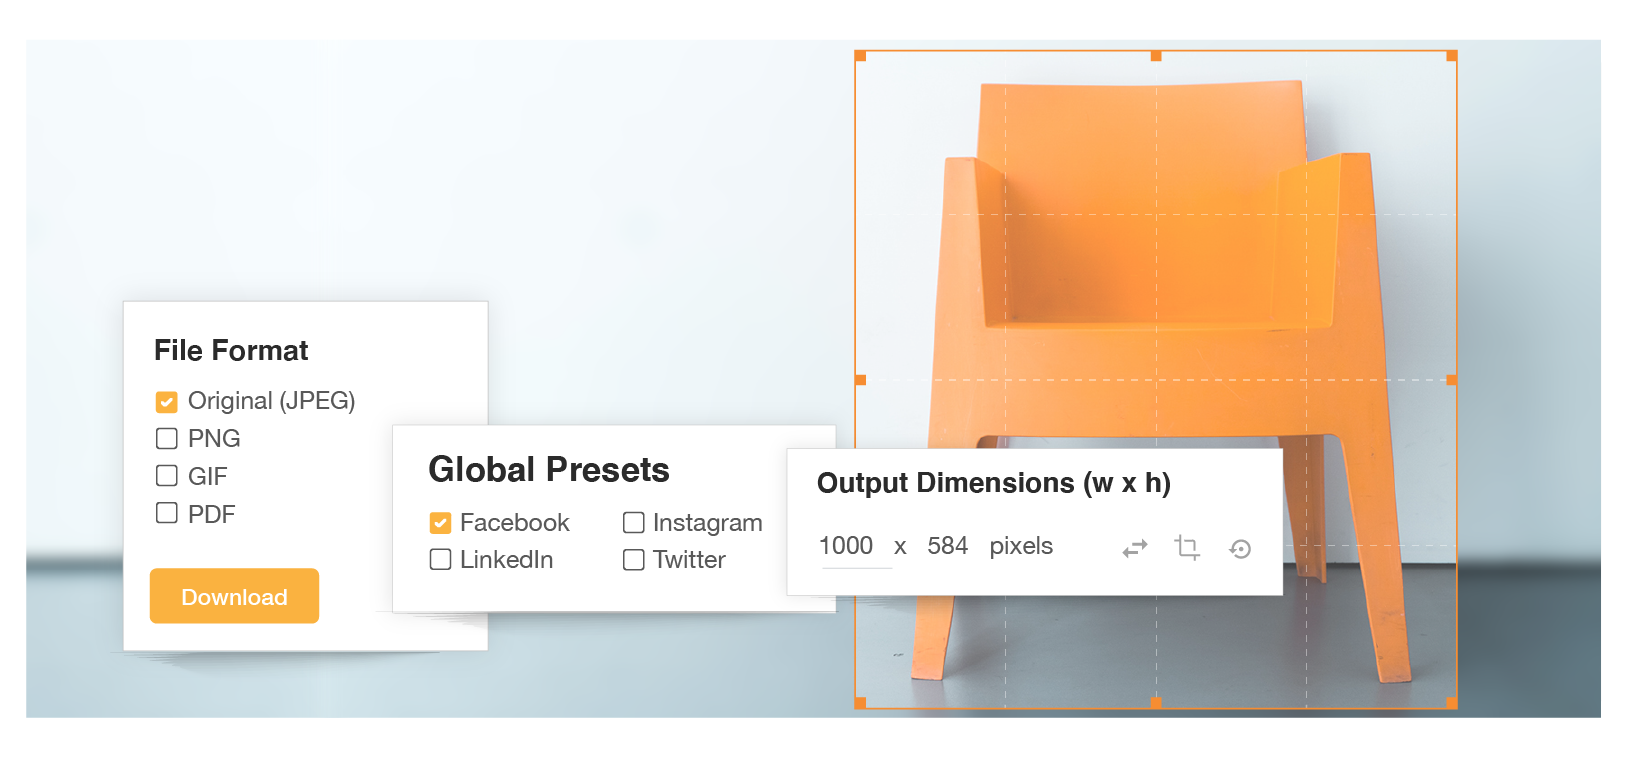
Task: Enable the PDF file format
Action: point(166,513)
